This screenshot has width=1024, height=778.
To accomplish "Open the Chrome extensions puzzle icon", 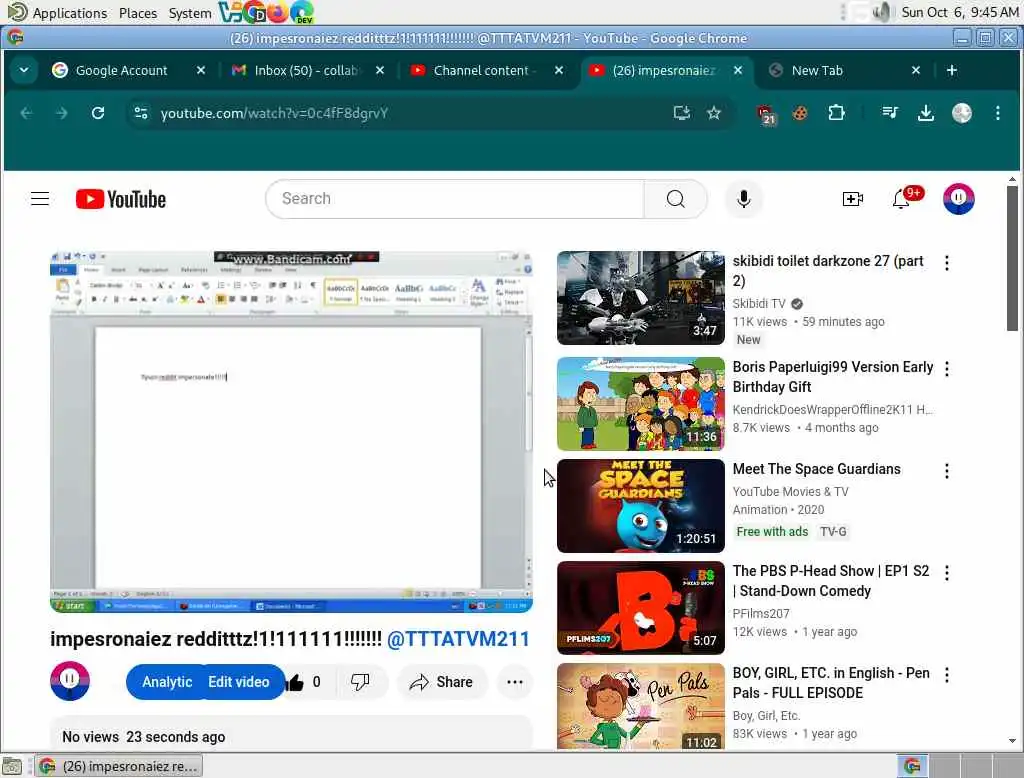I will (x=837, y=113).
